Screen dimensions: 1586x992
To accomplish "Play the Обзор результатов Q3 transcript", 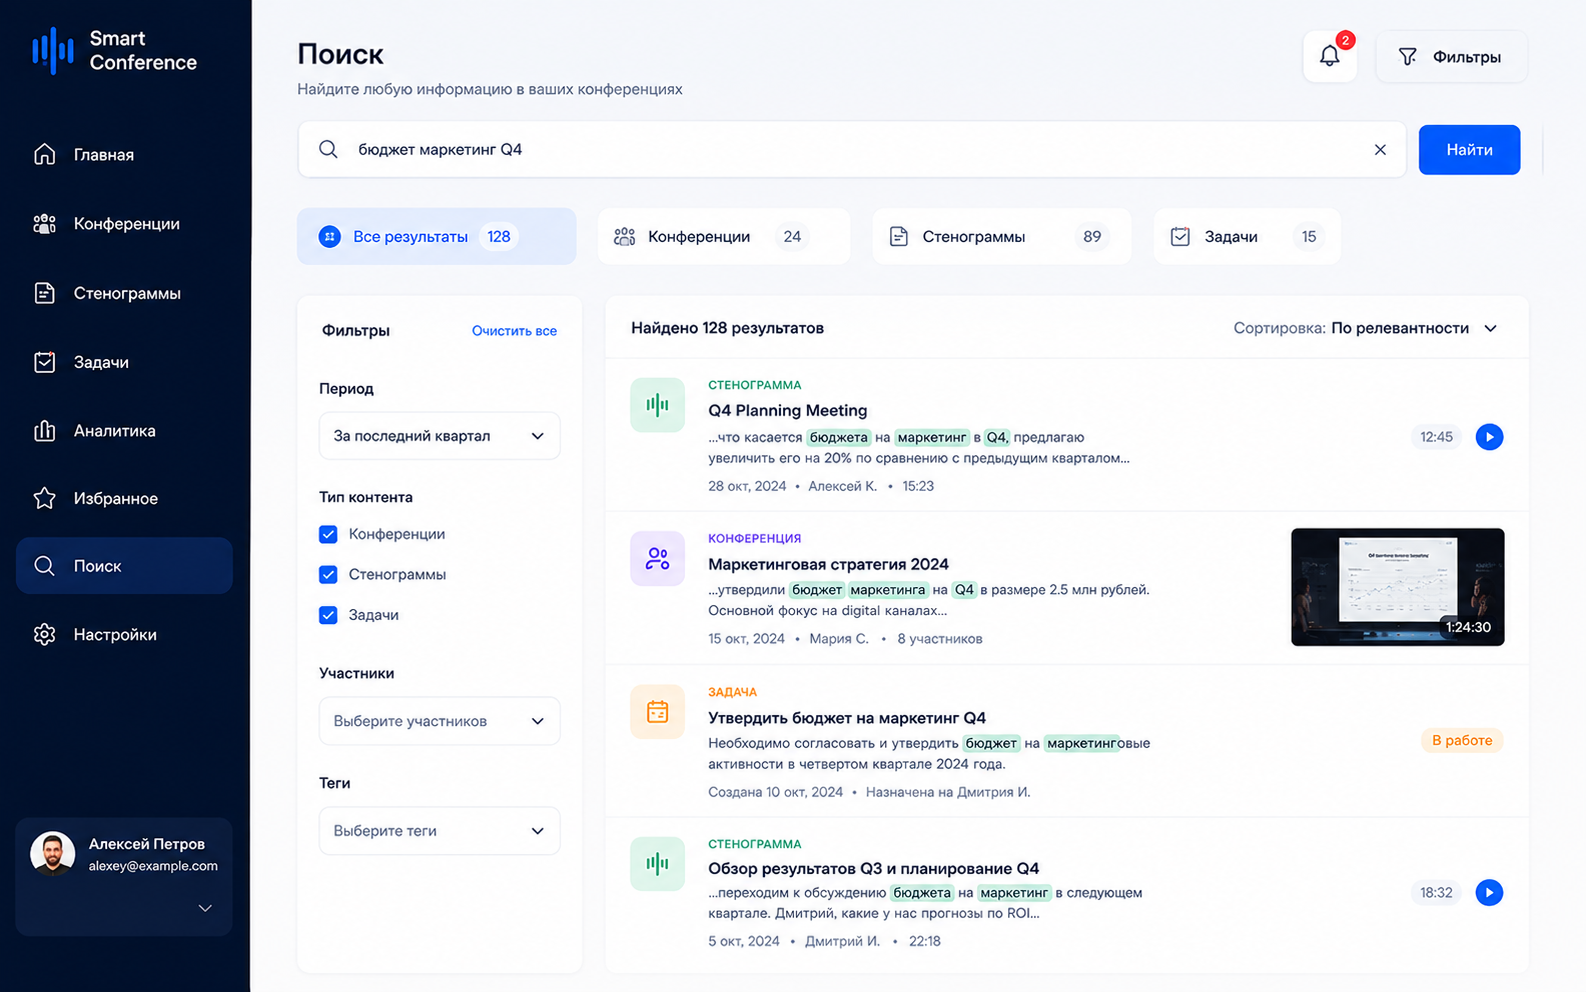I will tap(1489, 892).
